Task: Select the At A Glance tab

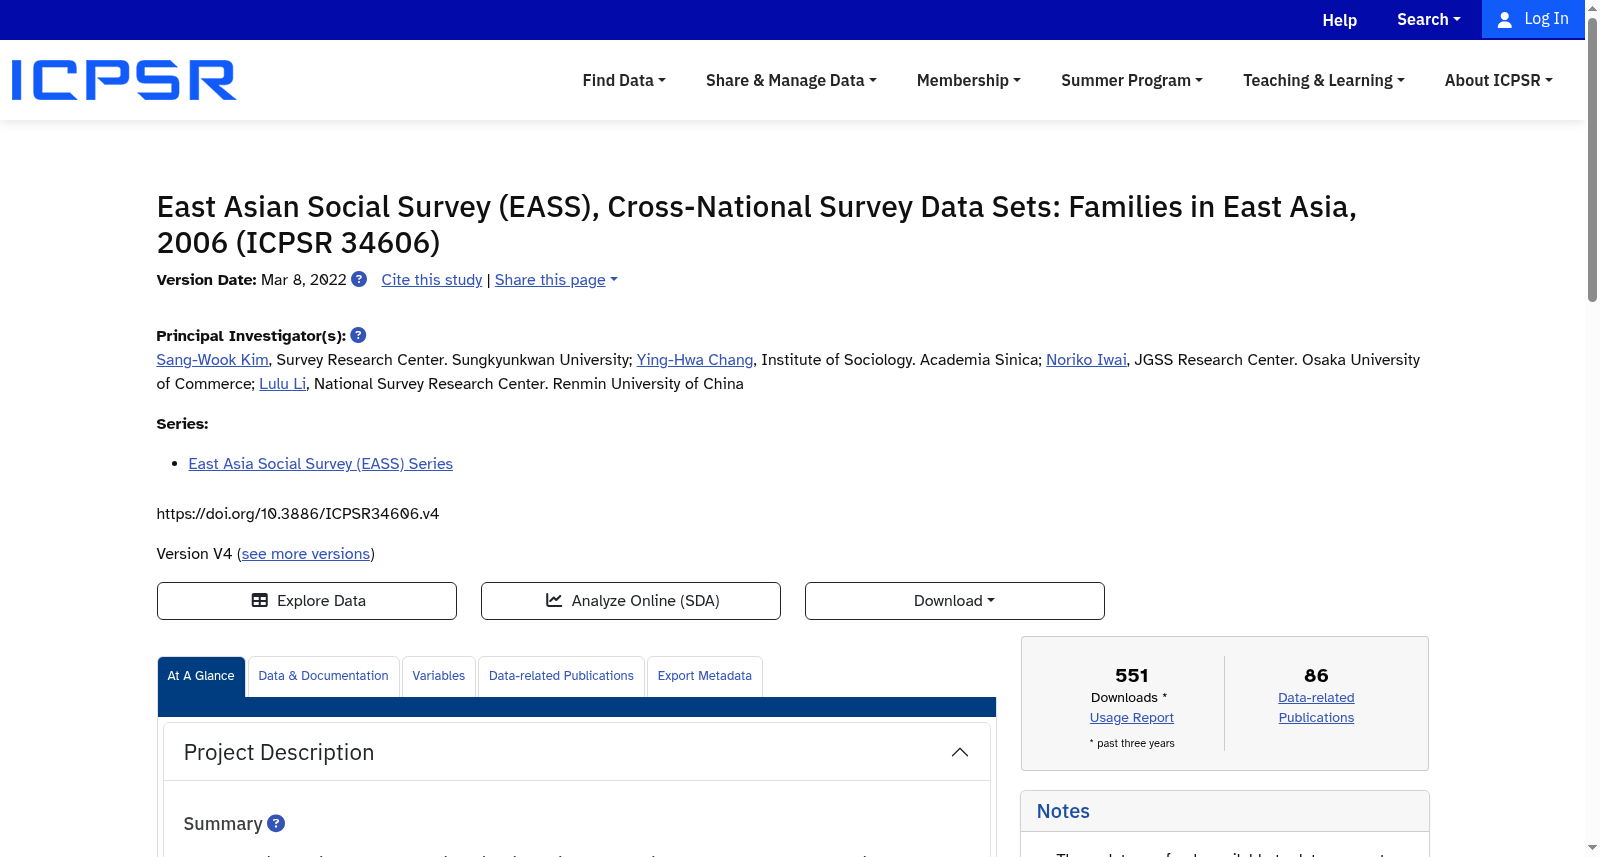Action: point(201,676)
